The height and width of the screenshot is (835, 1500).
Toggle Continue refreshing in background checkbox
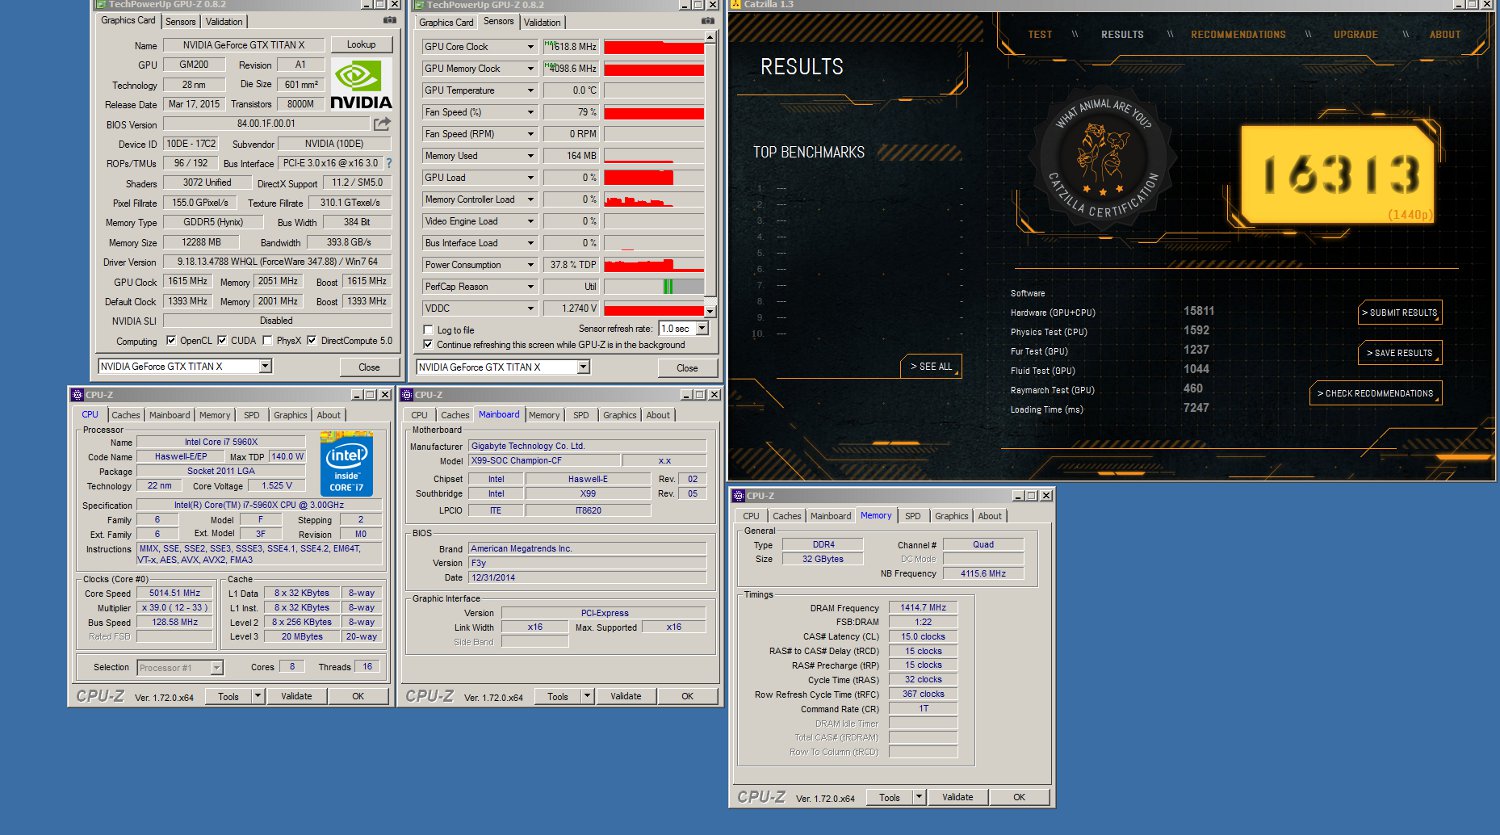click(x=428, y=345)
